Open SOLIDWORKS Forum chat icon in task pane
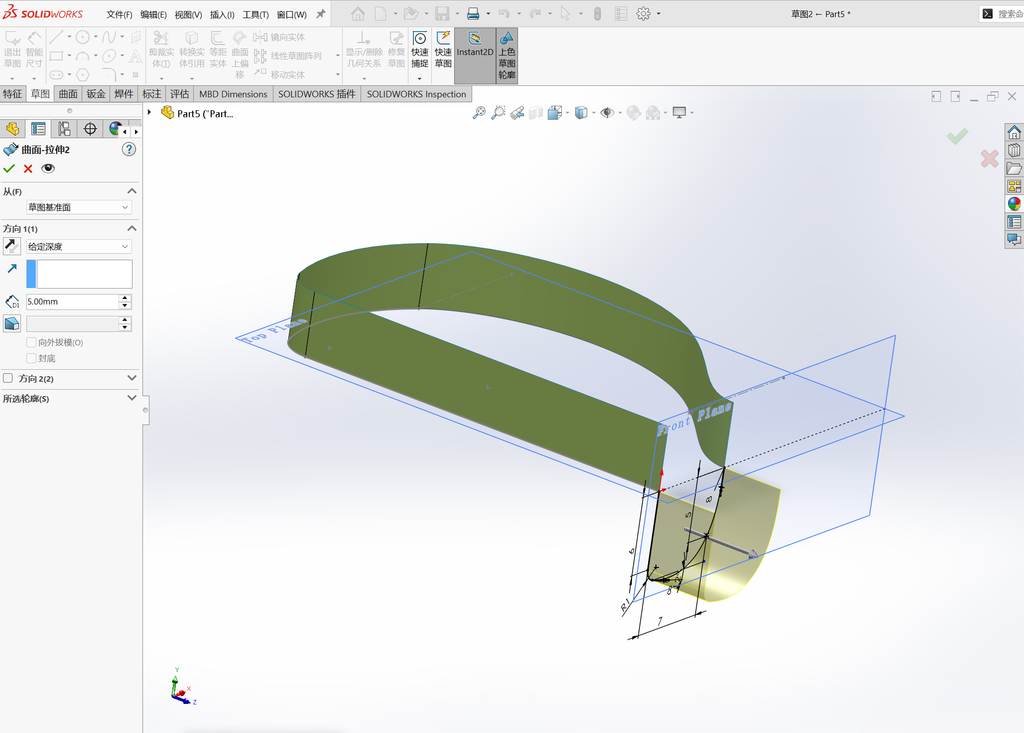Image resolution: width=1024 pixels, height=733 pixels. (x=1014, y=239)
